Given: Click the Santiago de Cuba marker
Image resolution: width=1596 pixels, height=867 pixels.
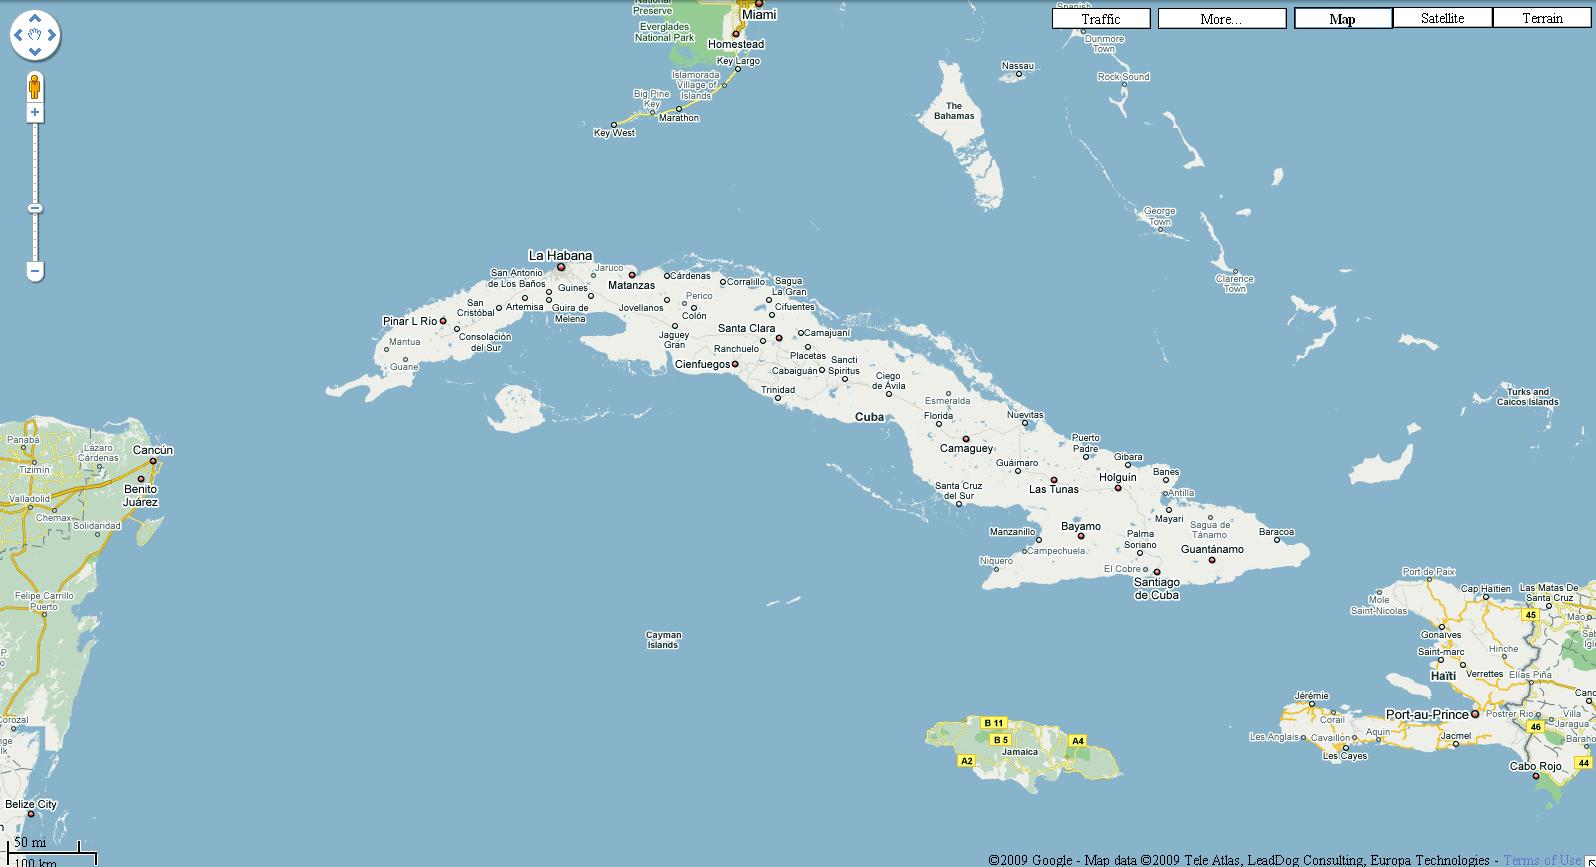Looking at the screenshot, I should coord(1157,572).
